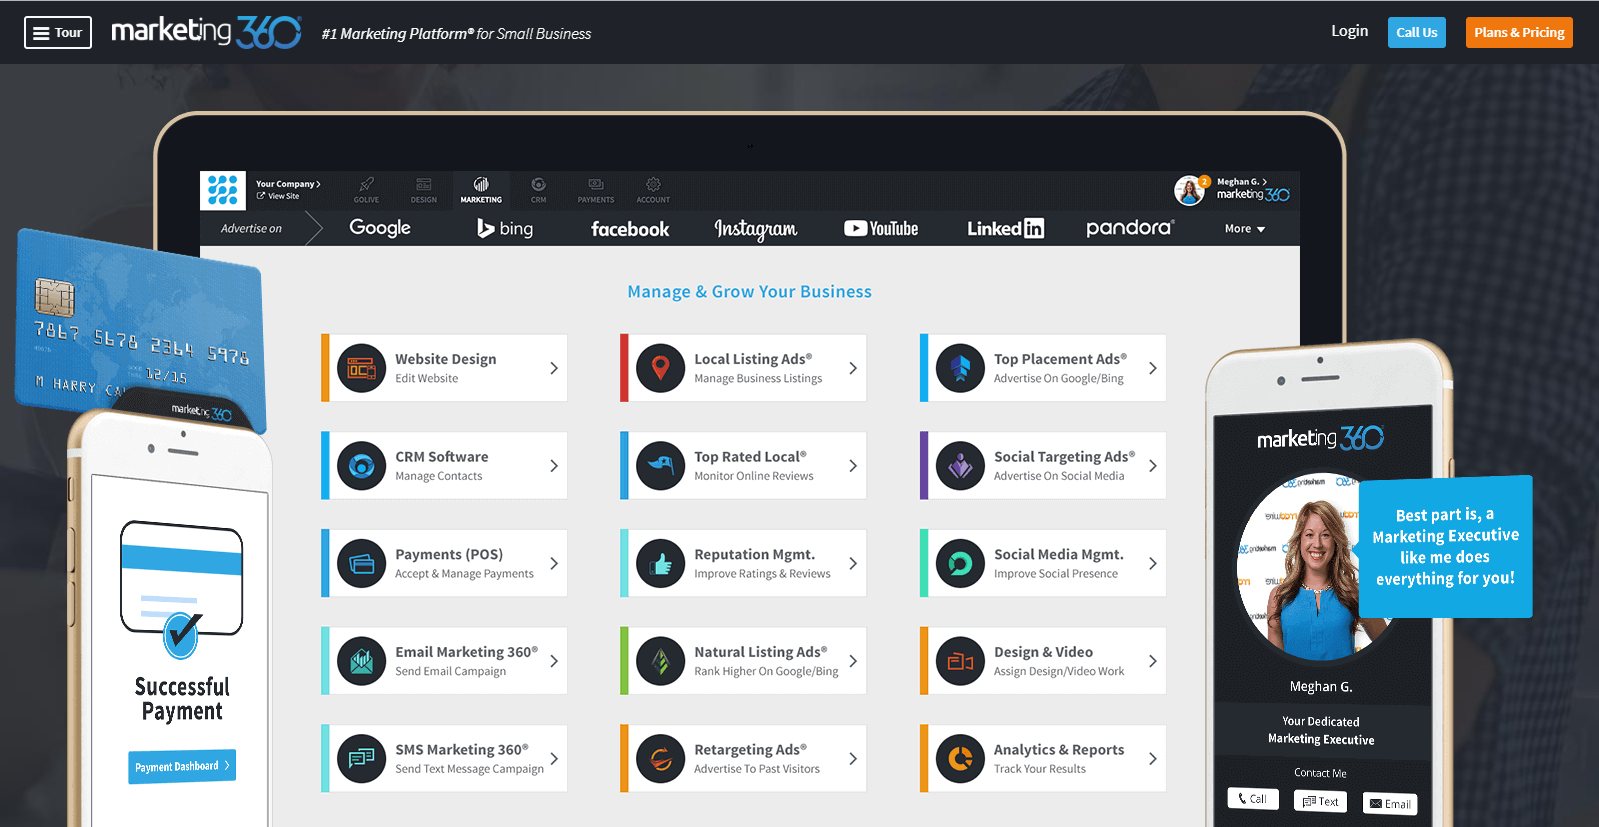Screen dimensions: 1599x827
Task: Click the arrow on Top Placement Ads card
Action: click(x=1153, y=368)
